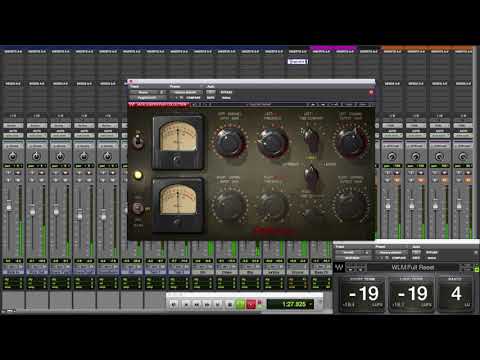Viewport: 480px width, 360px height.
Task: Click the pan knob on the second channel strip
Action: 36,156
